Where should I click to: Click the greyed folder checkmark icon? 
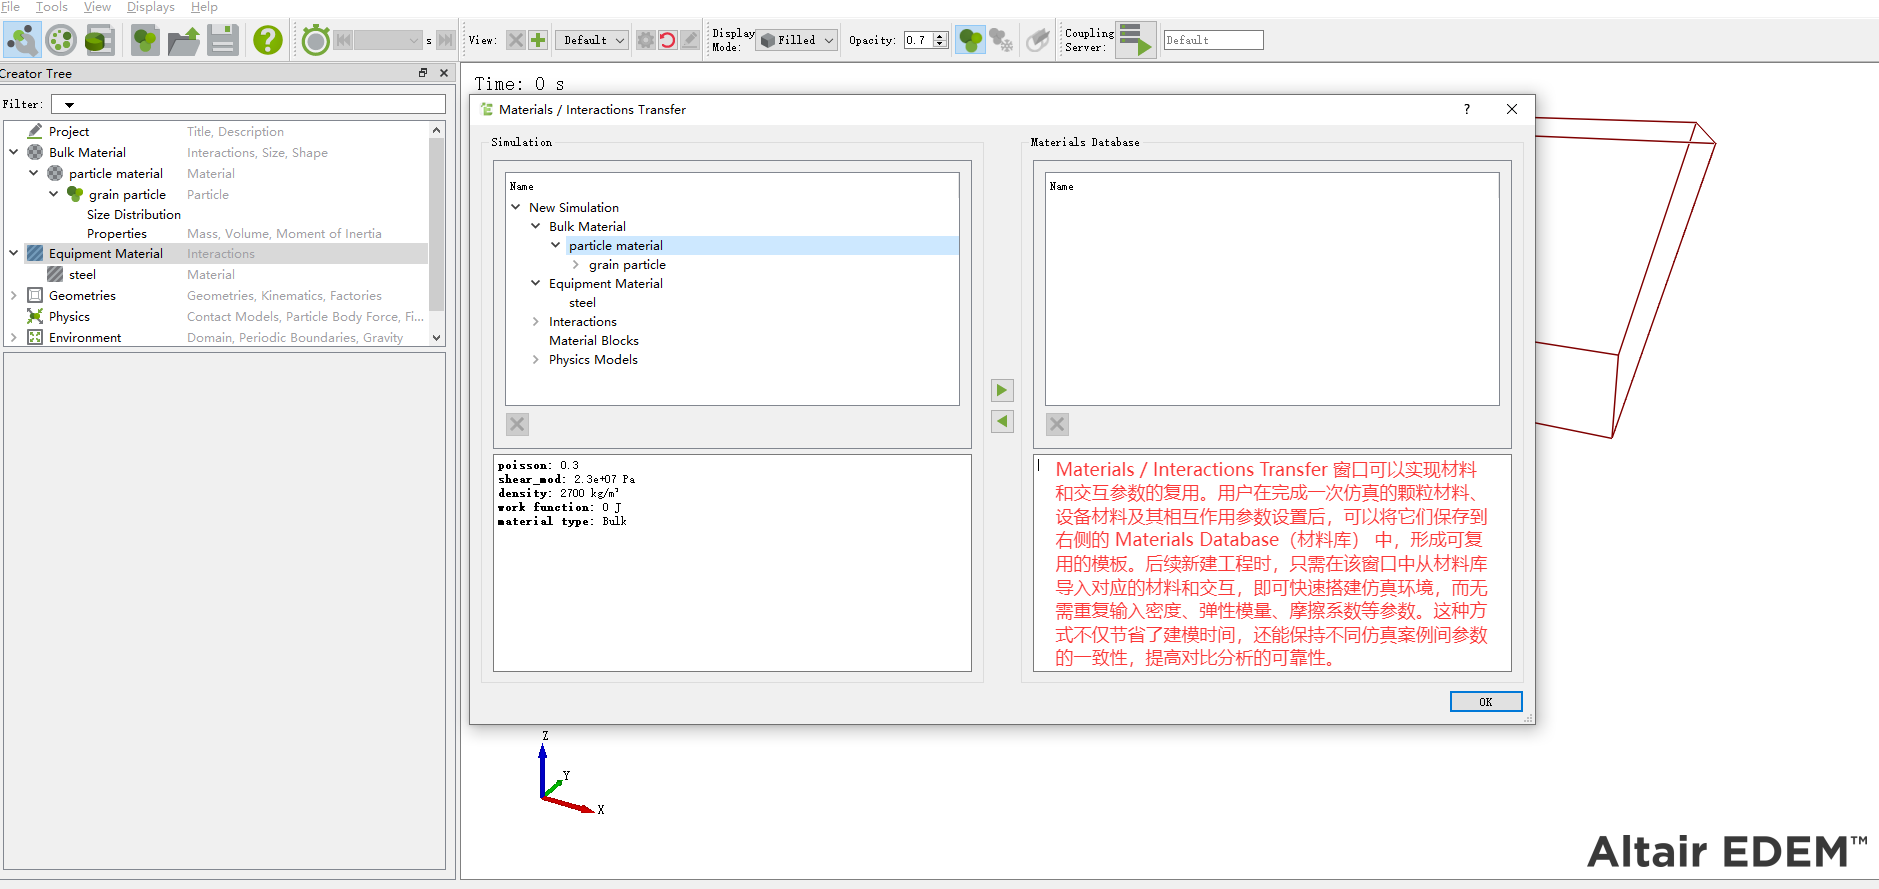(x=1039, y=40)
